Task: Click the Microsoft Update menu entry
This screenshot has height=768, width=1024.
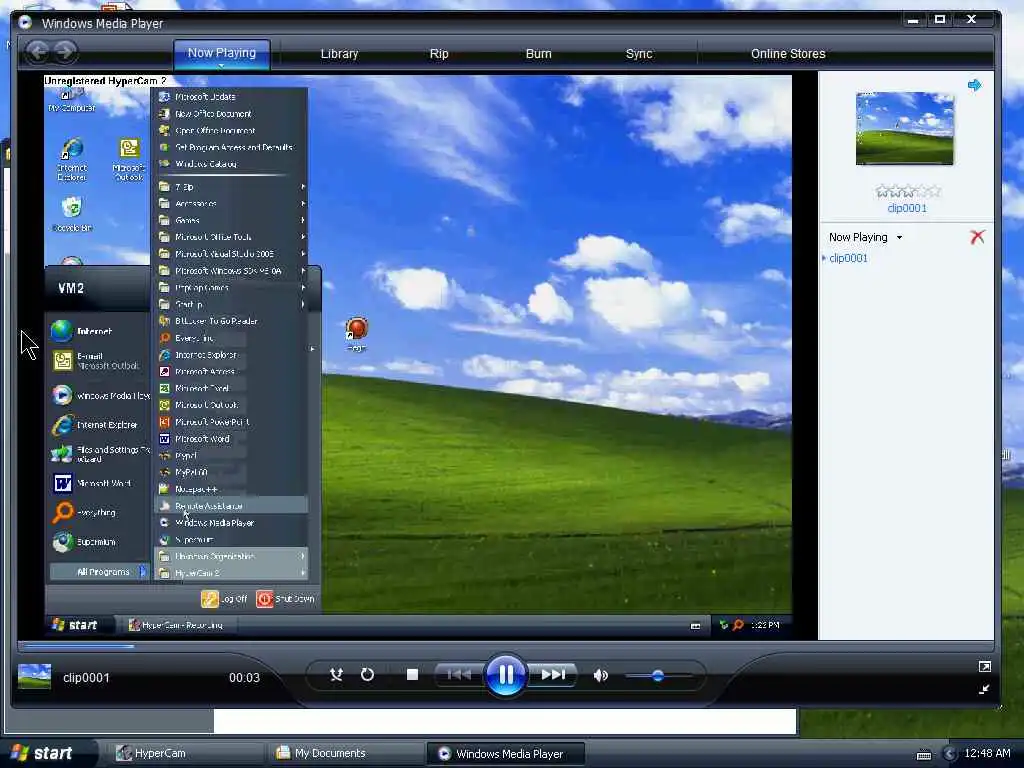Action: [x=231, y=97]
